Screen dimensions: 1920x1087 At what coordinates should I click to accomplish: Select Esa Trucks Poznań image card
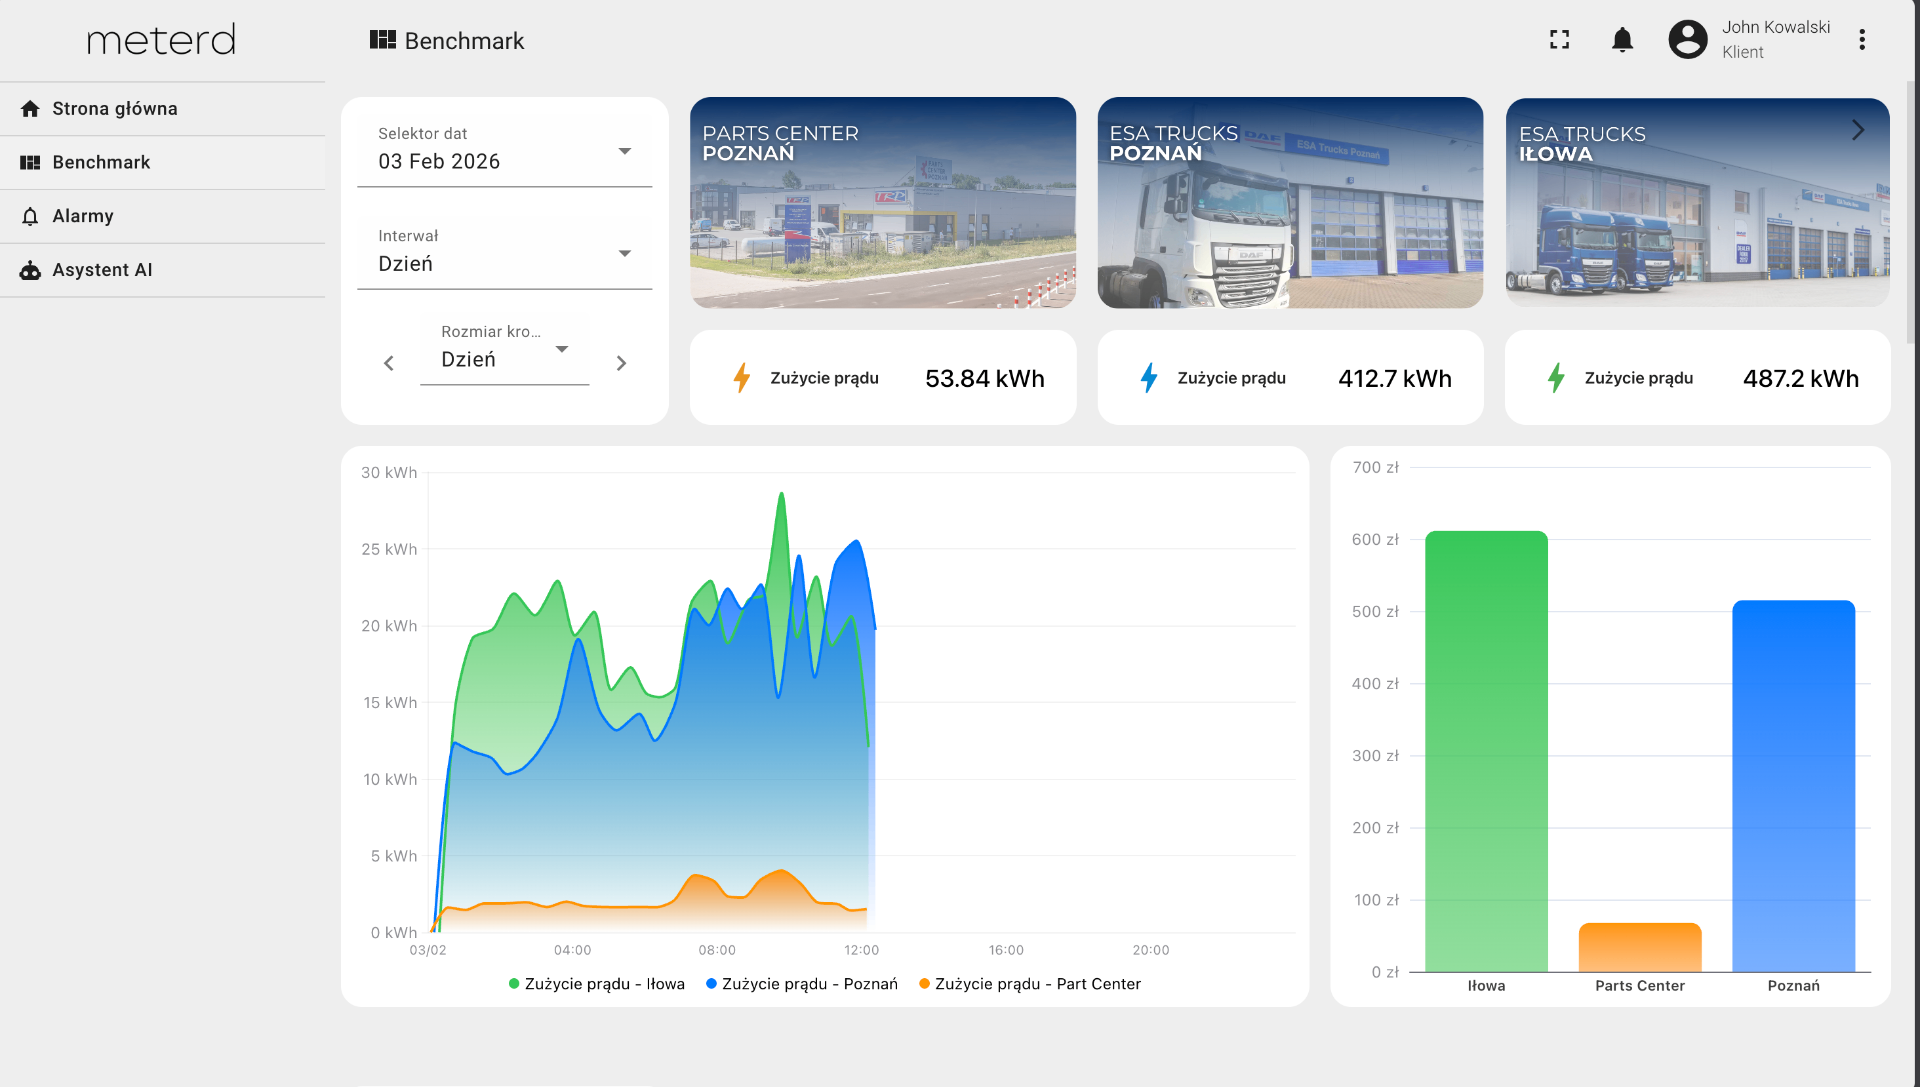pyautogui.click(x=1290, y=202)
